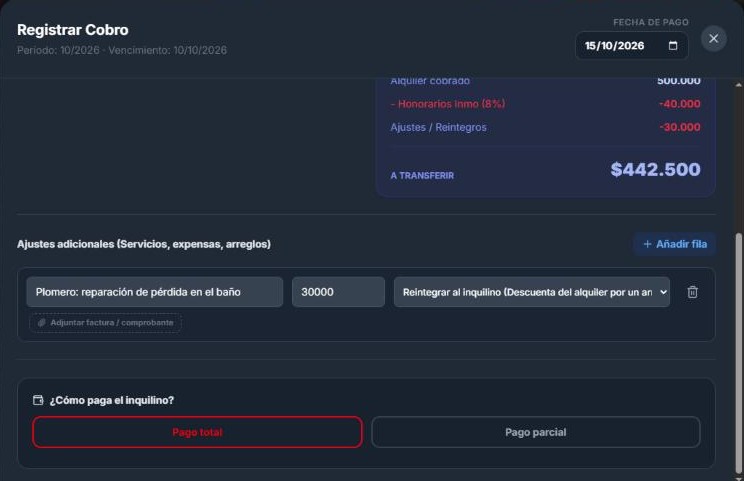Viewport: 744px width, 481px height.
Task: Click the scrollbar up arrow
Action: (x=738, y=85)
